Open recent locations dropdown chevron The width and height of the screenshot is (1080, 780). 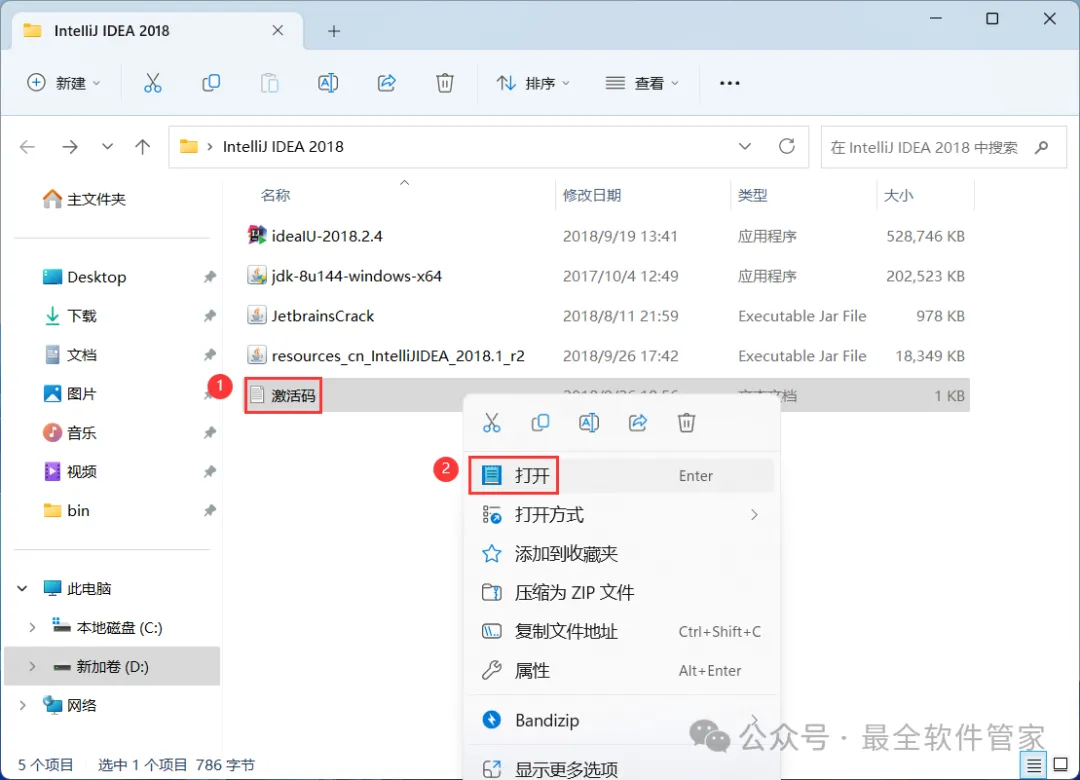107,147
